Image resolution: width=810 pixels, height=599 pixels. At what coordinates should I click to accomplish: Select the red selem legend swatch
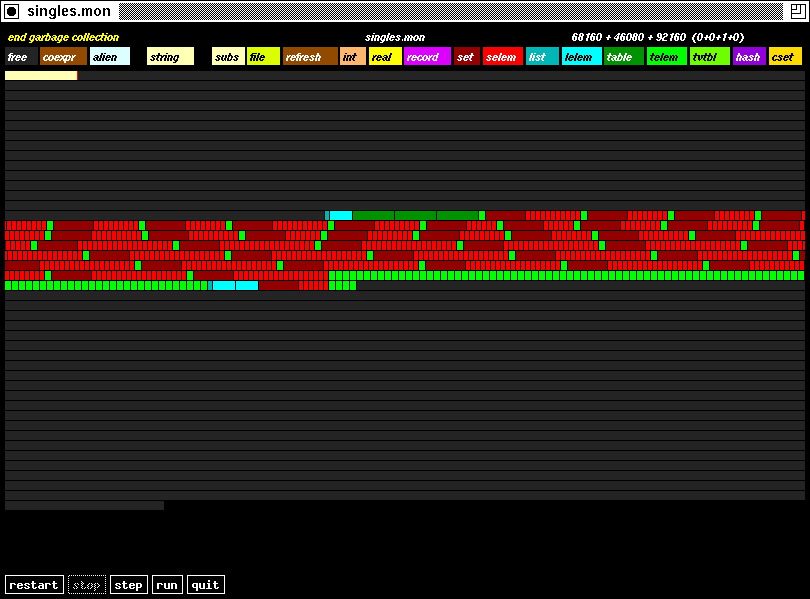click(503, 57)
